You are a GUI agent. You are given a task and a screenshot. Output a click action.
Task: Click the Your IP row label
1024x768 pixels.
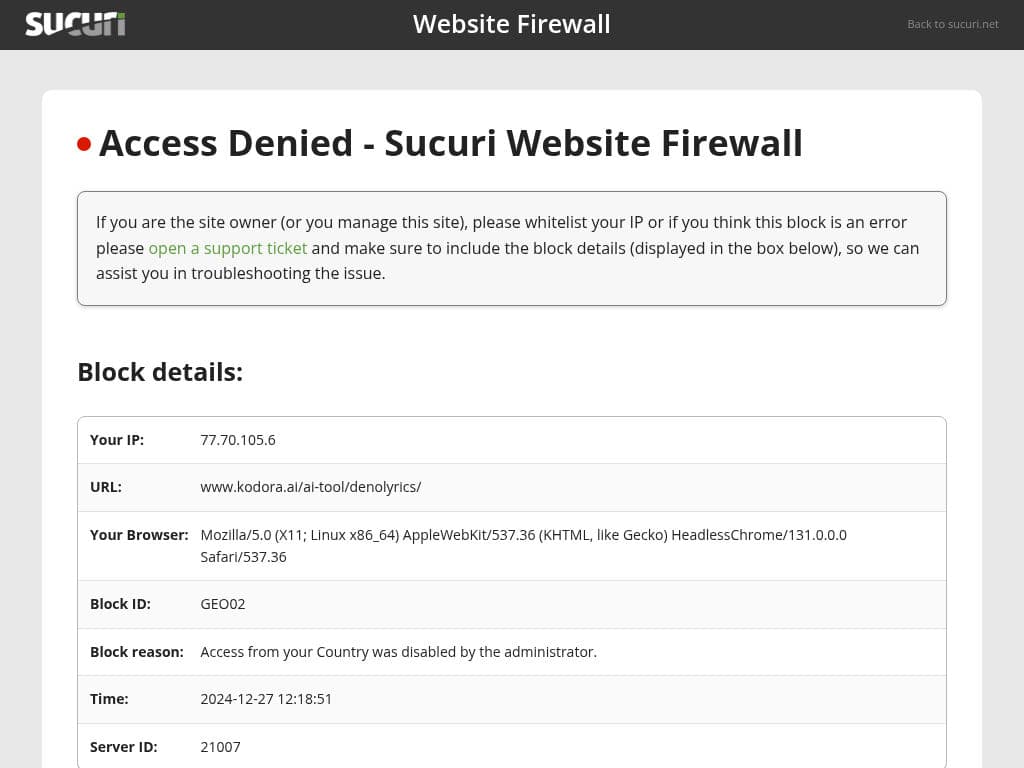pyautogui.click(x=117, y=440)
